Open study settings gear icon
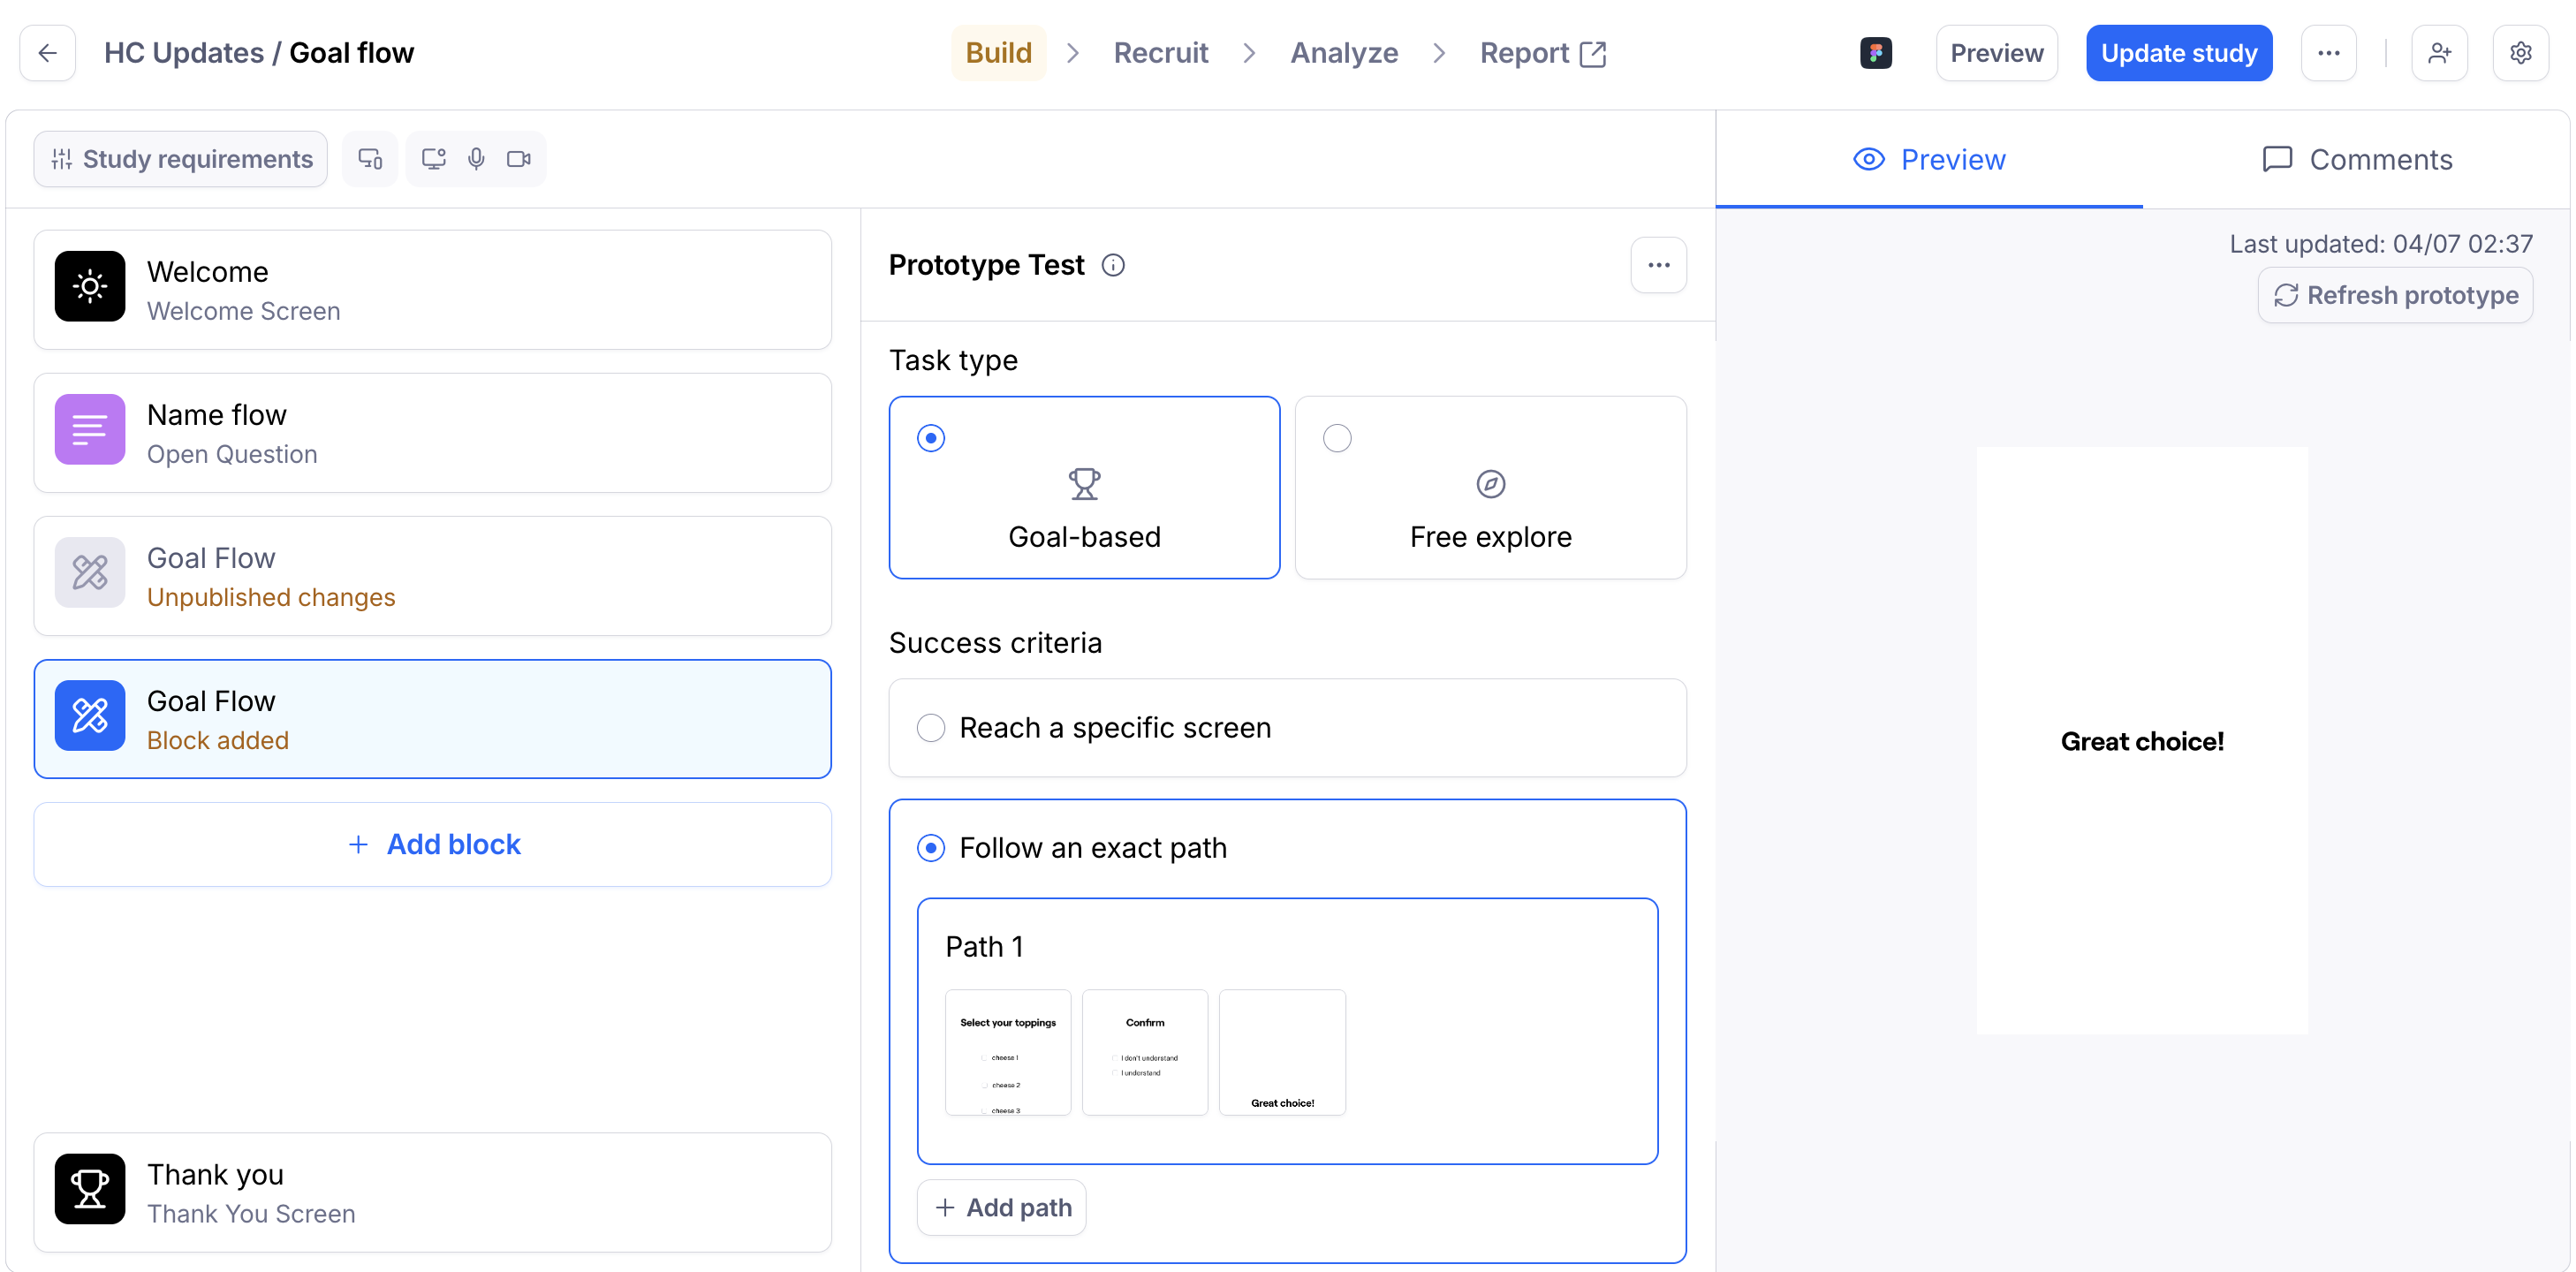The image size is (2576, 1272). (x=2520, y=53)
